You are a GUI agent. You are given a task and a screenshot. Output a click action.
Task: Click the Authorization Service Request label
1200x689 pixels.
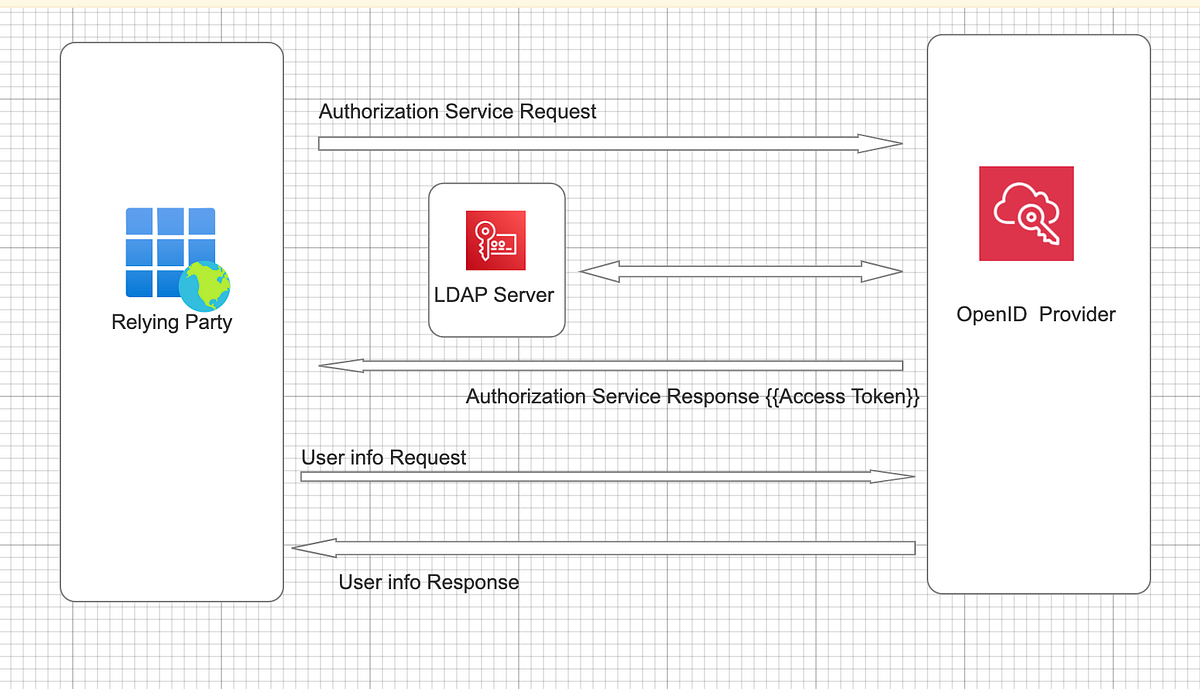coord(457,111)
